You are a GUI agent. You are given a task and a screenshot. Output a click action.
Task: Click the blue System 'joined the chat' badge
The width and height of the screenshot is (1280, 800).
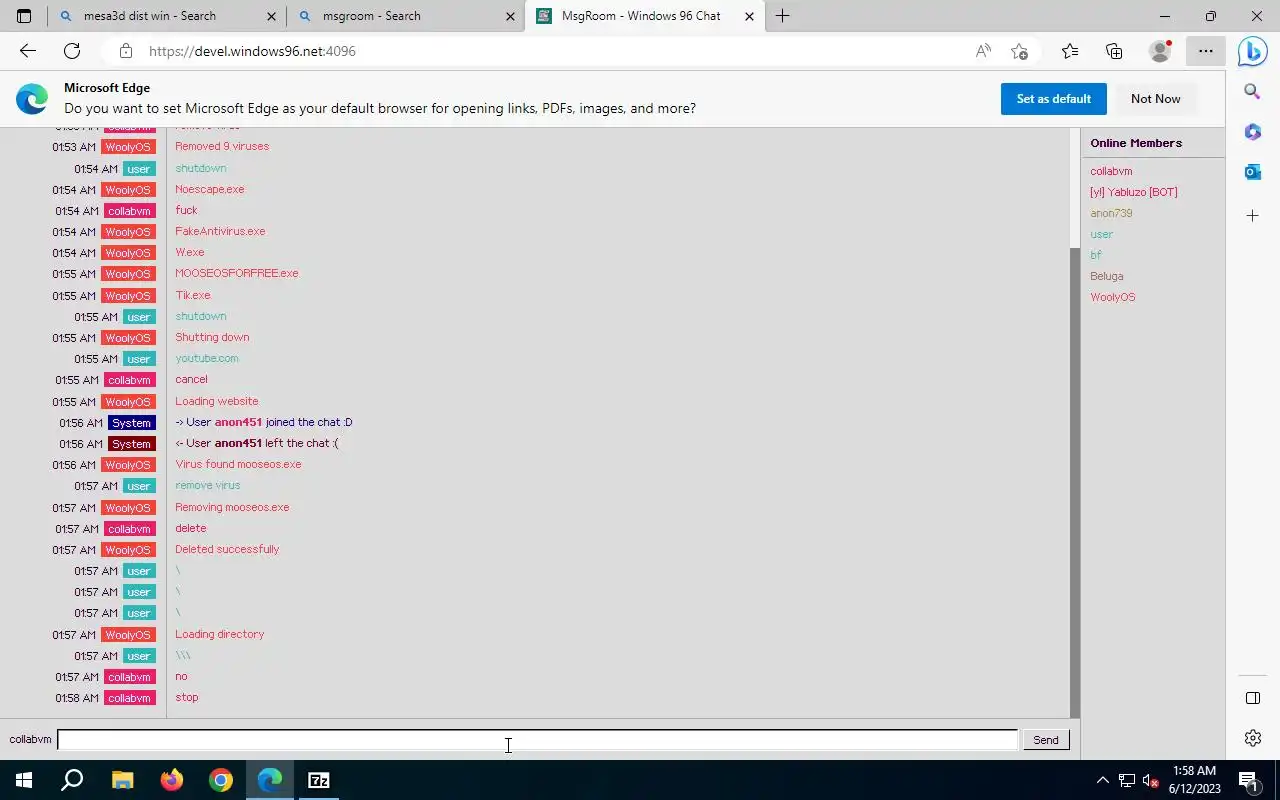click(131, 423)
